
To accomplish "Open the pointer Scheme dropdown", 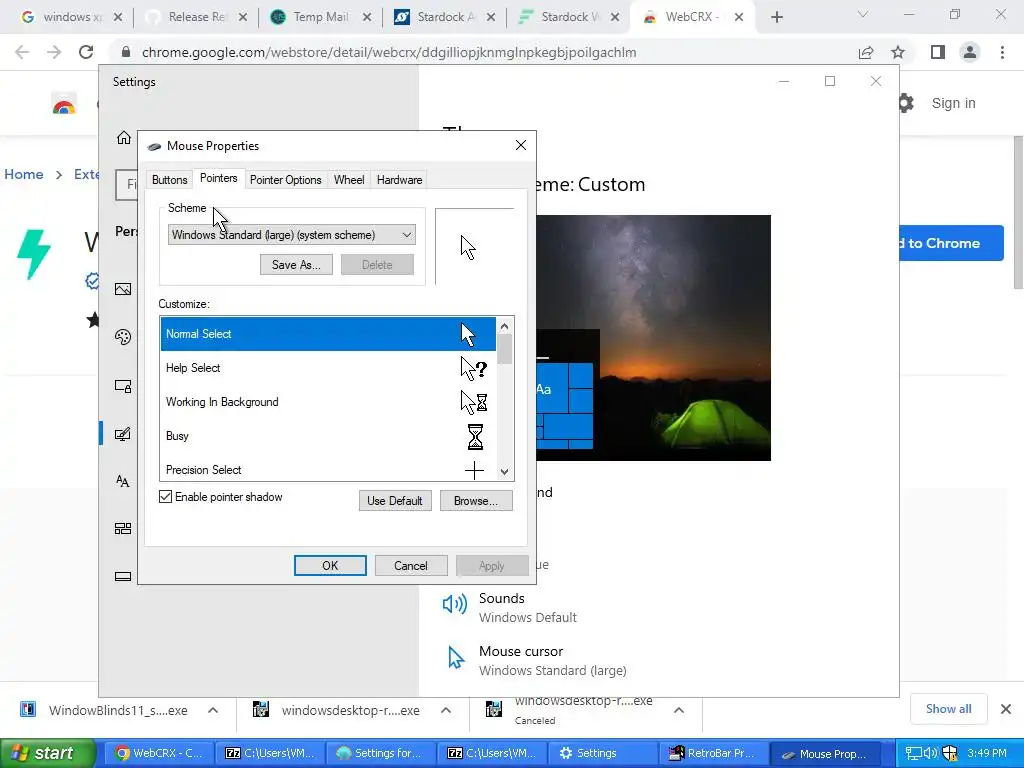I will (291, 235).
